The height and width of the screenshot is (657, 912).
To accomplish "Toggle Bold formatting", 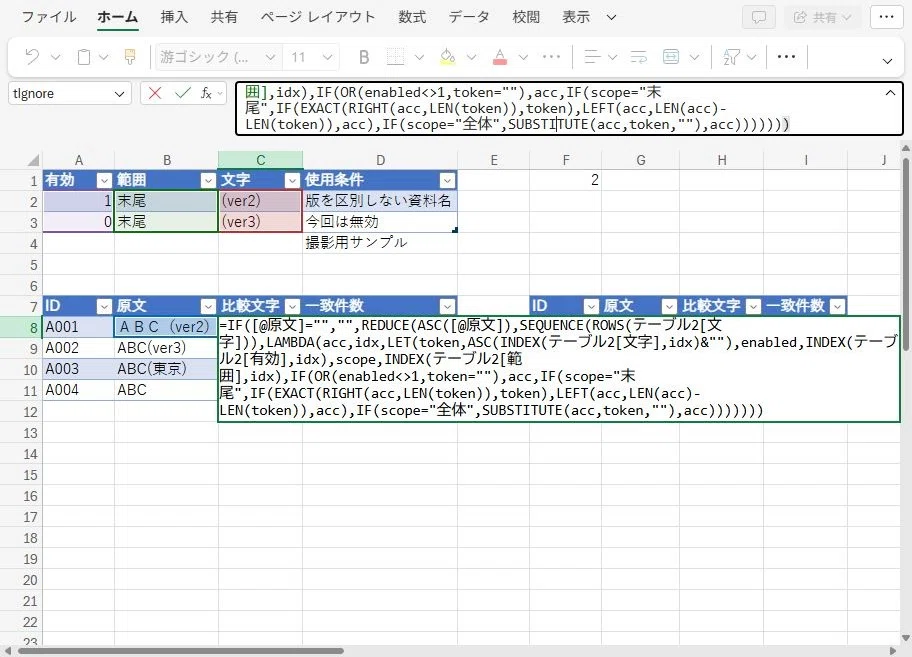I will coord(364,57).
